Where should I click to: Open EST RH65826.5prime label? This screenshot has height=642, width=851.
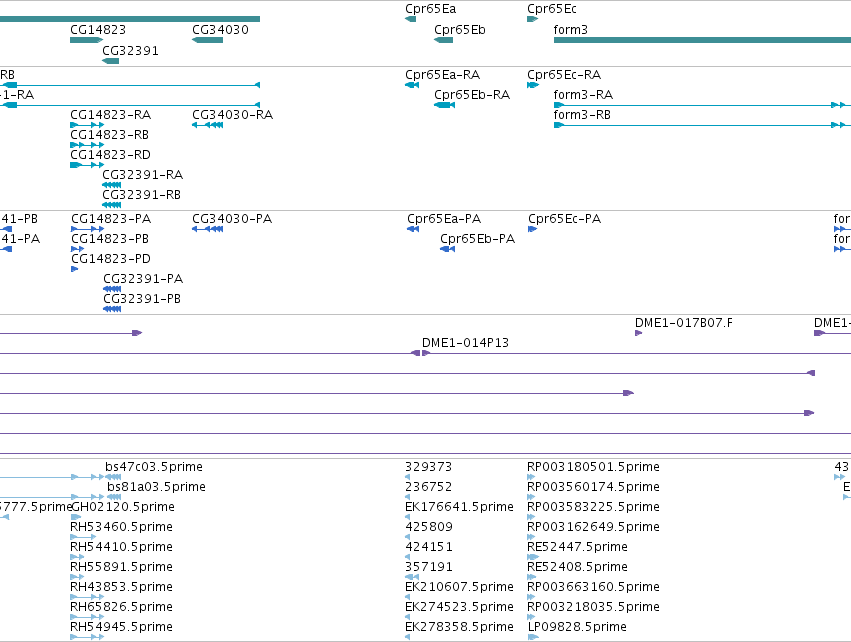pyautogui.click(x=121, y=607)
